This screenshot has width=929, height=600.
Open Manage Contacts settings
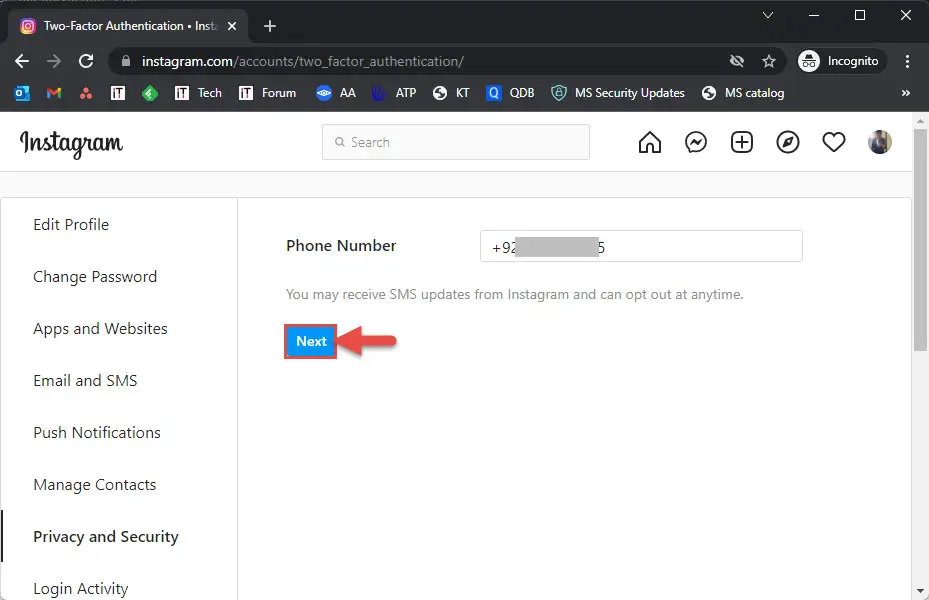(94, 485)
